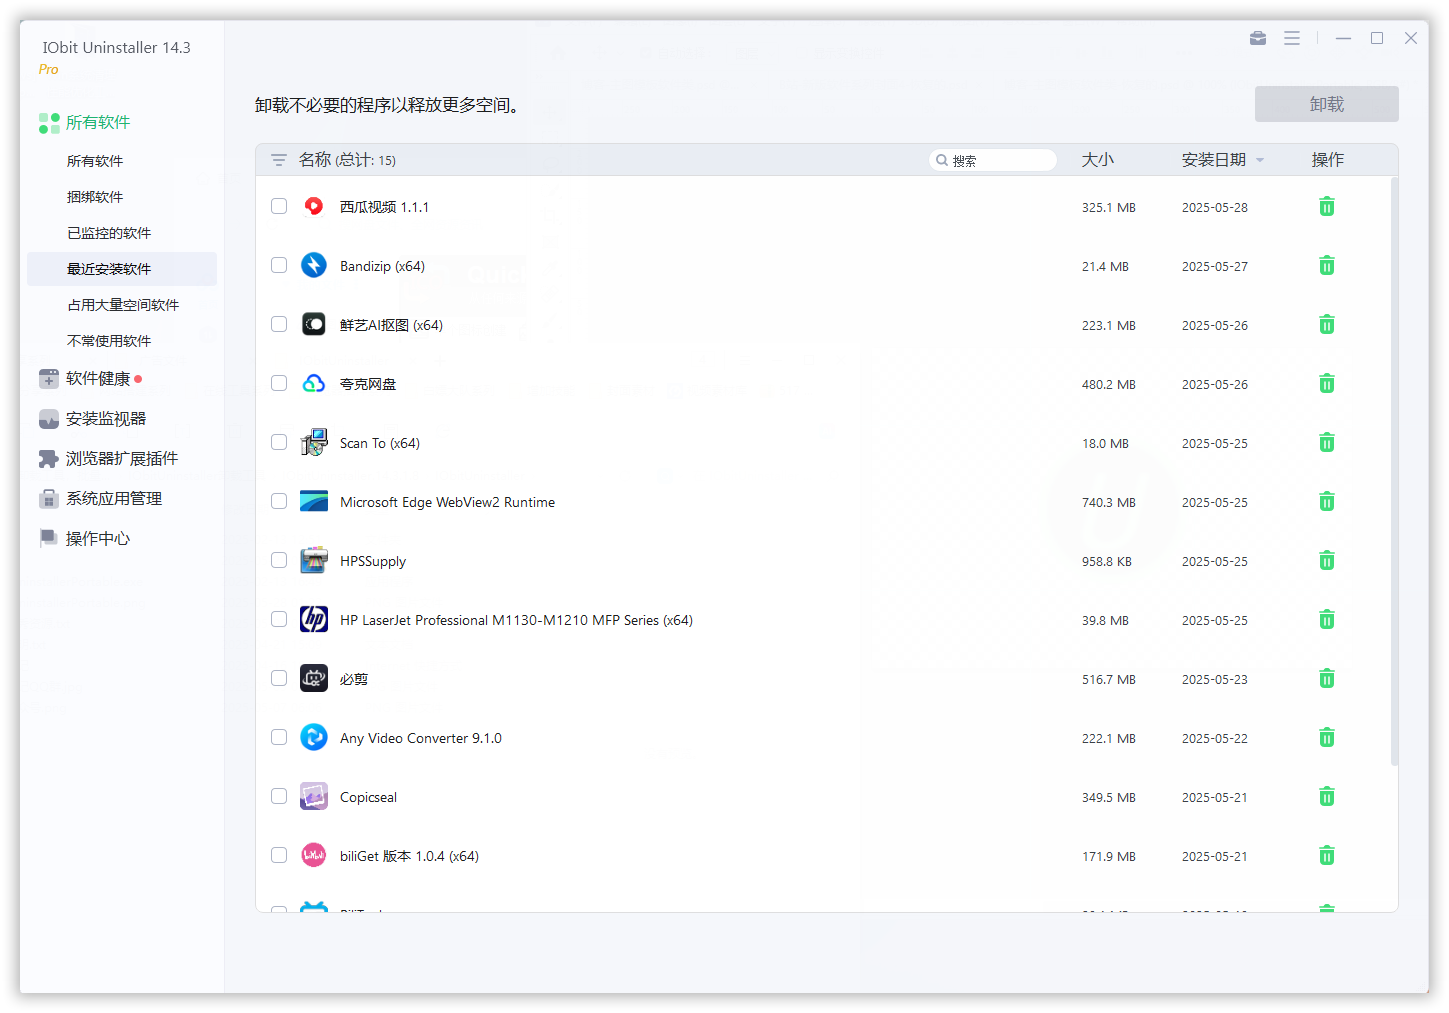Collapse the 所有软件 main section header
This screenshot has width=1449, height=1013.
click(85, 123)
